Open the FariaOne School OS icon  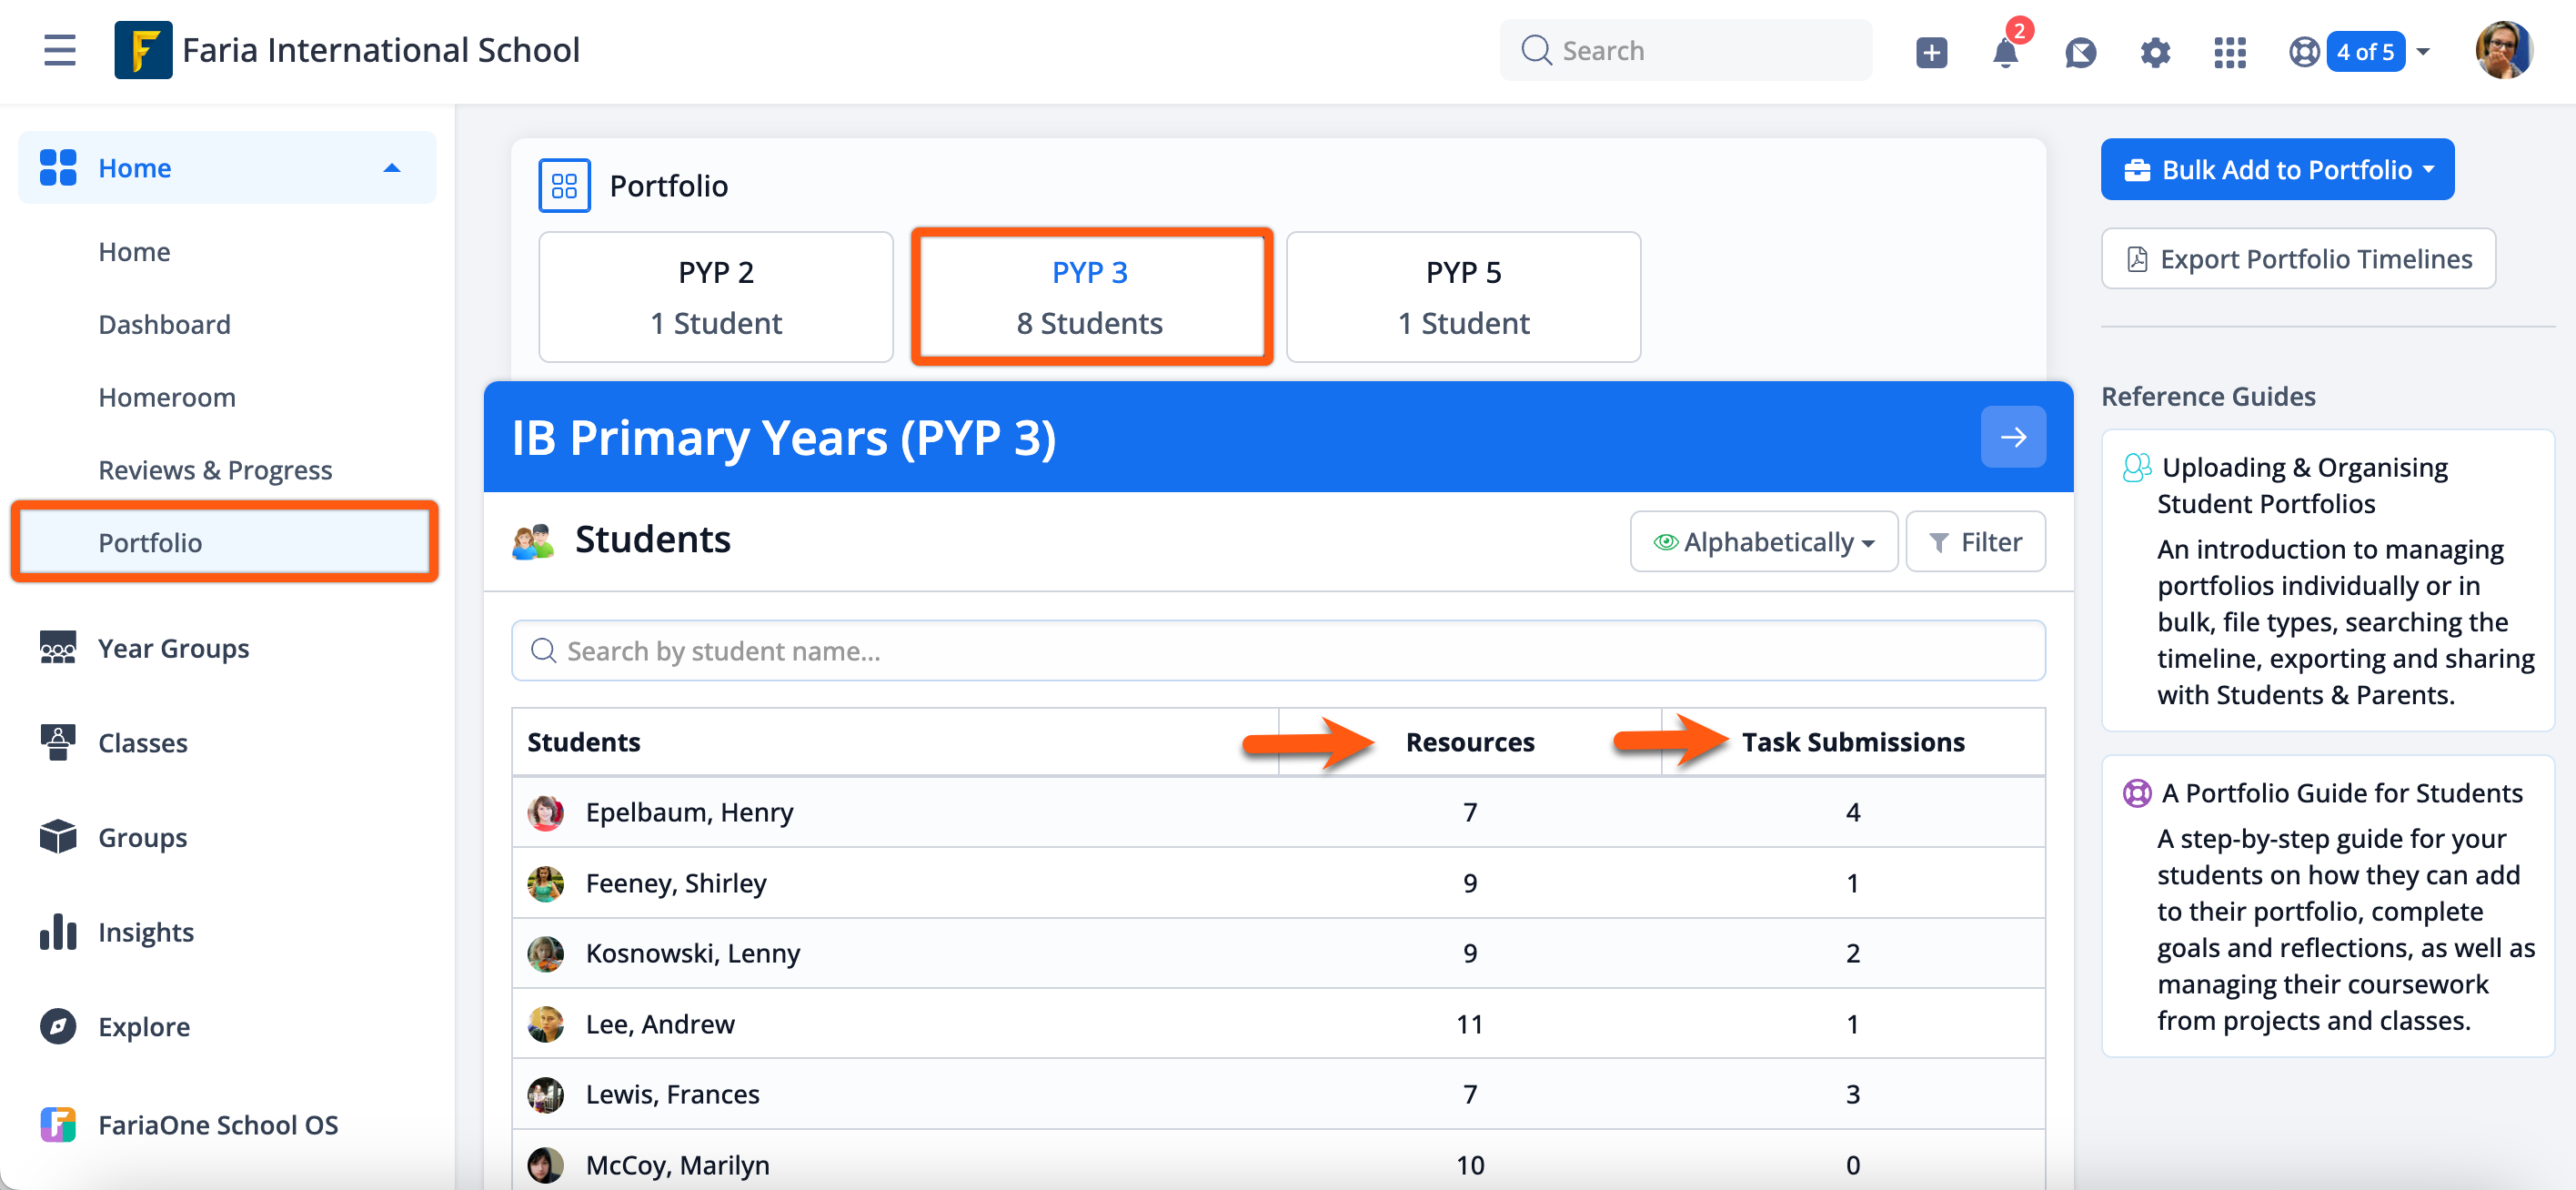(x=58, y=1124)
